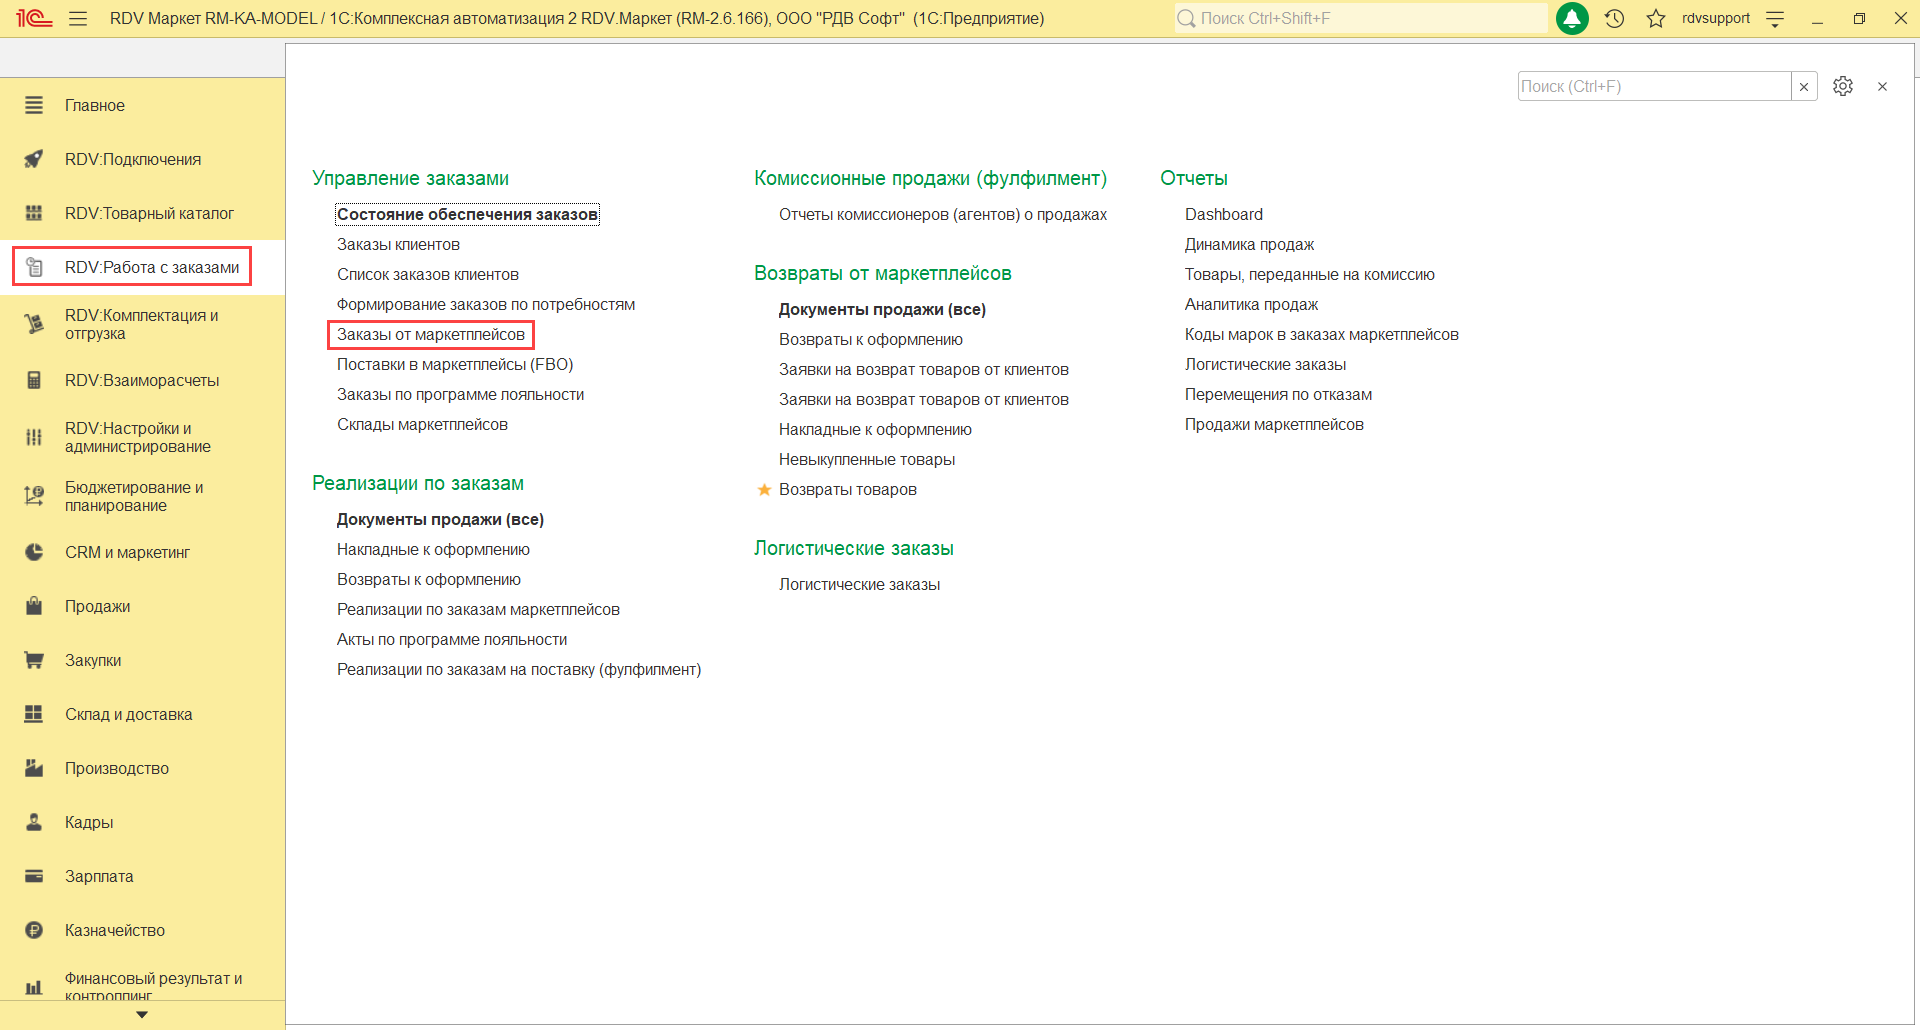The image size is (1920, 1030).
Task: Click the Закупки cart icon
Action: (34, 660)
